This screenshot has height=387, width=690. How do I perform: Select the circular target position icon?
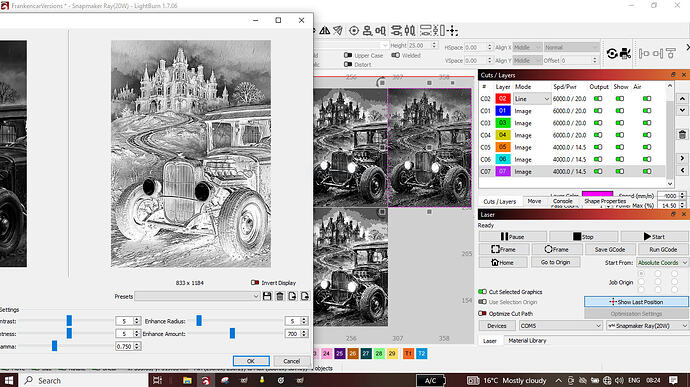pyautogui.click(x=354, y=30)
